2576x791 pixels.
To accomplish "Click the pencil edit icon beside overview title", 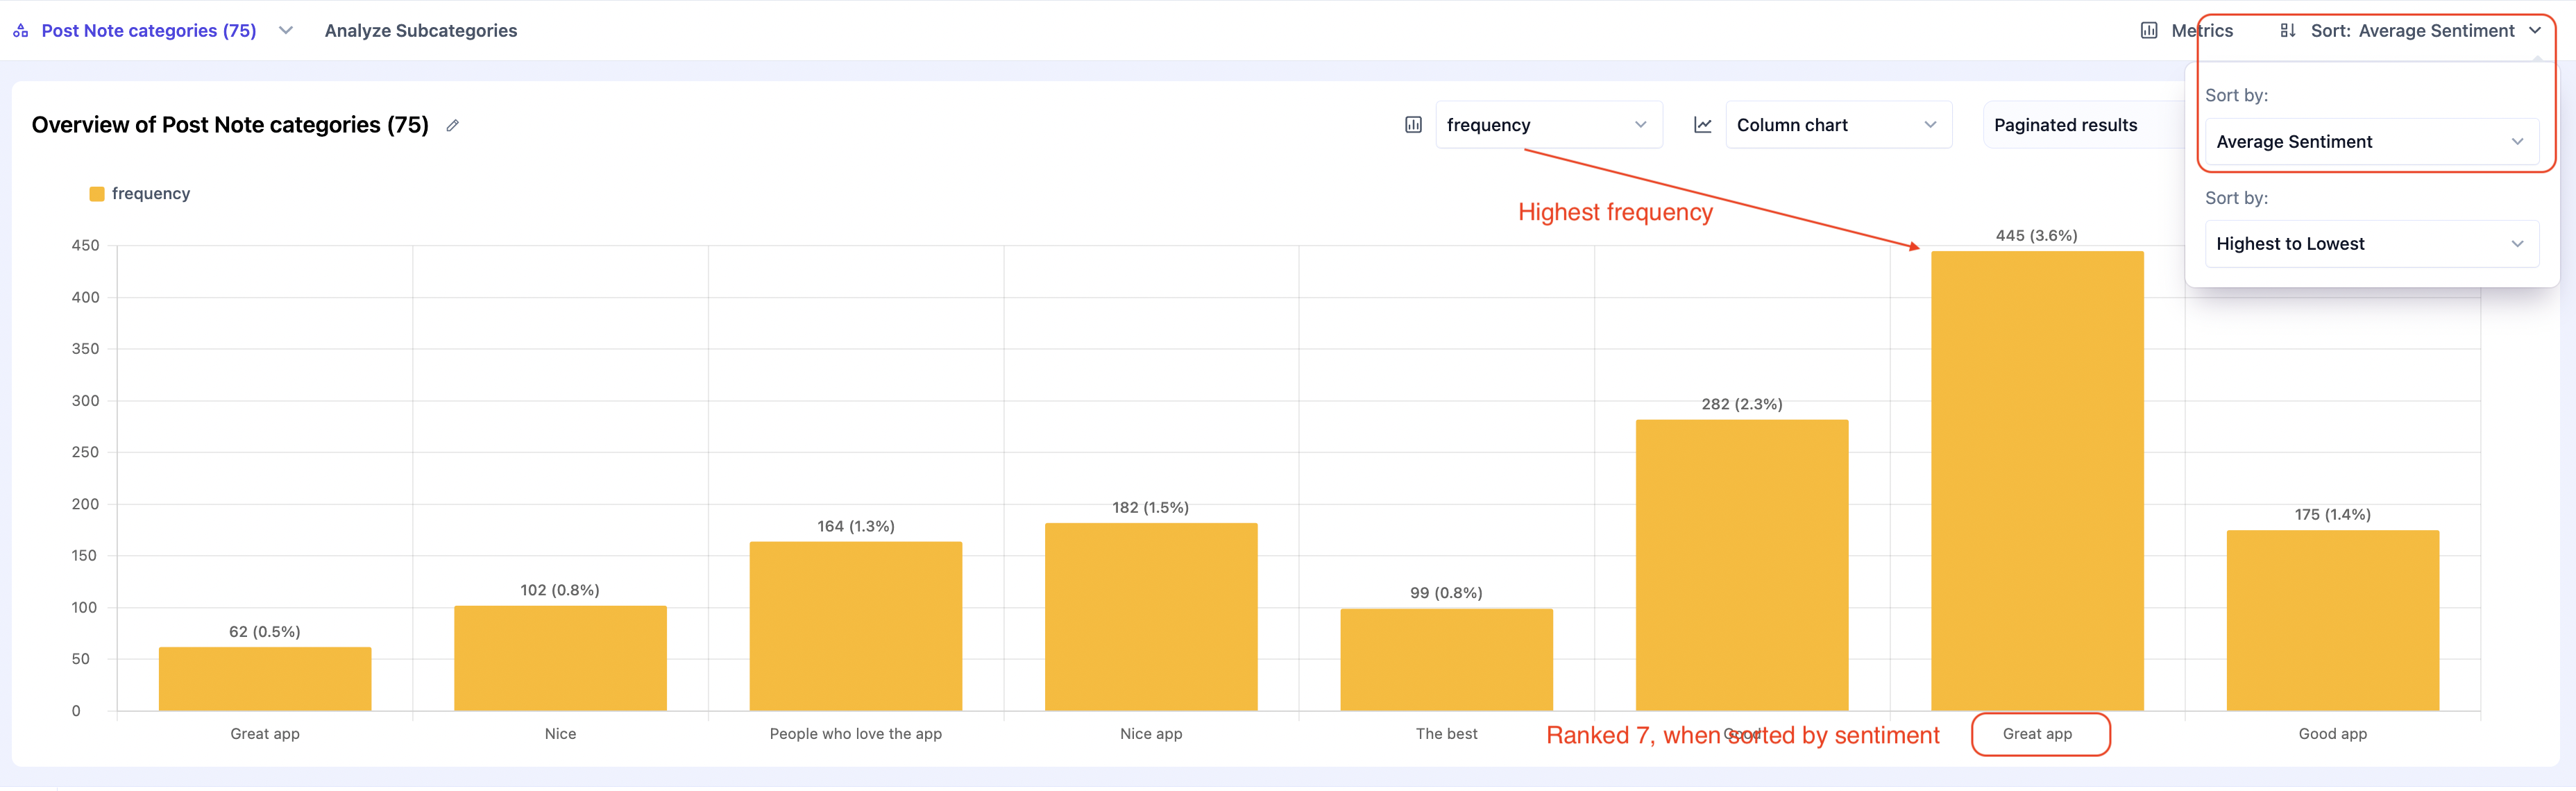I will tap(452, 126).
